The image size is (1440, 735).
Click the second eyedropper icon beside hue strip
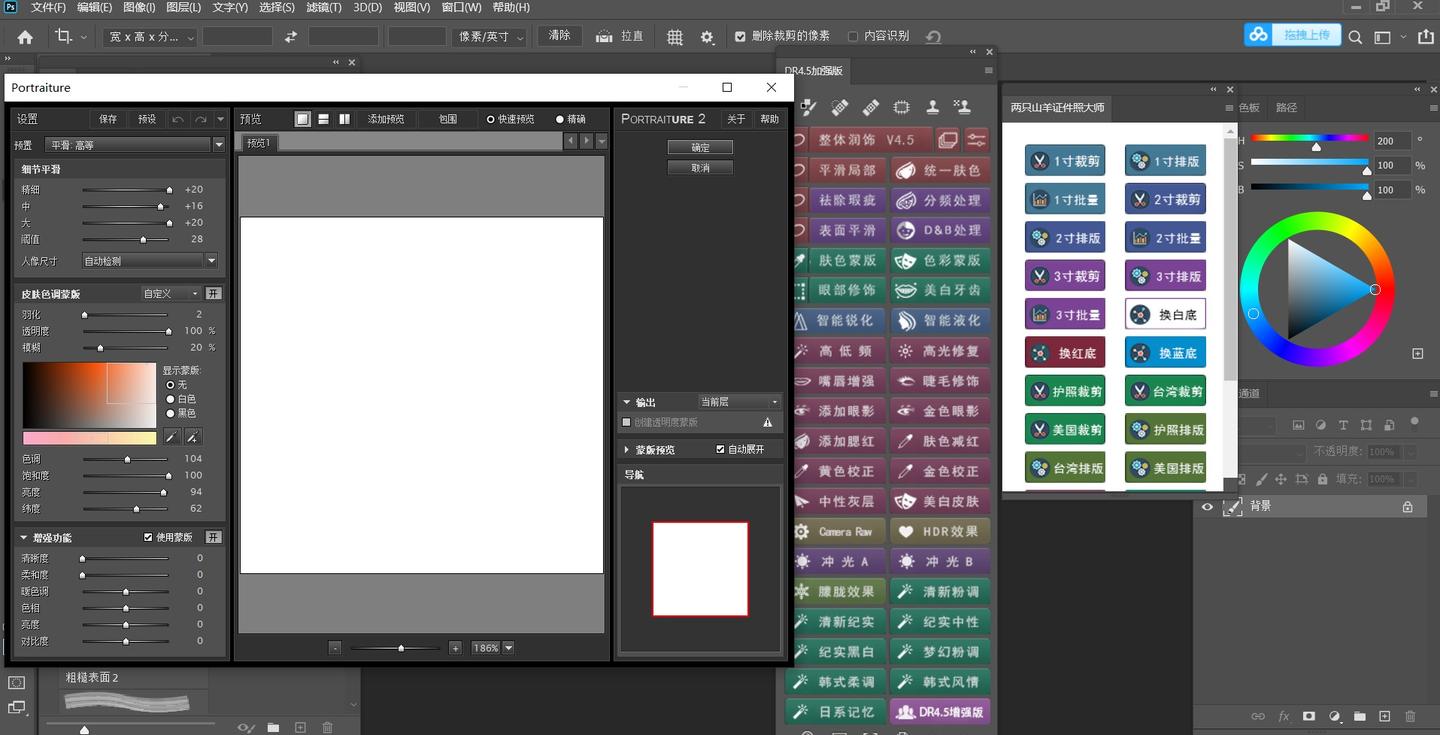click(194, 437)
